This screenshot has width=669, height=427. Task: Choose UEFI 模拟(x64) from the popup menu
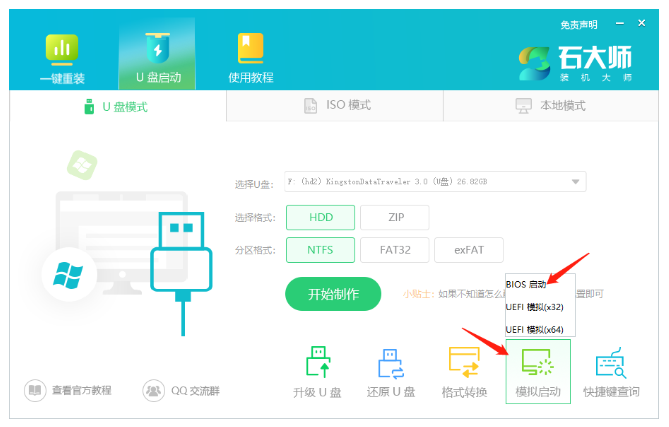535,328
